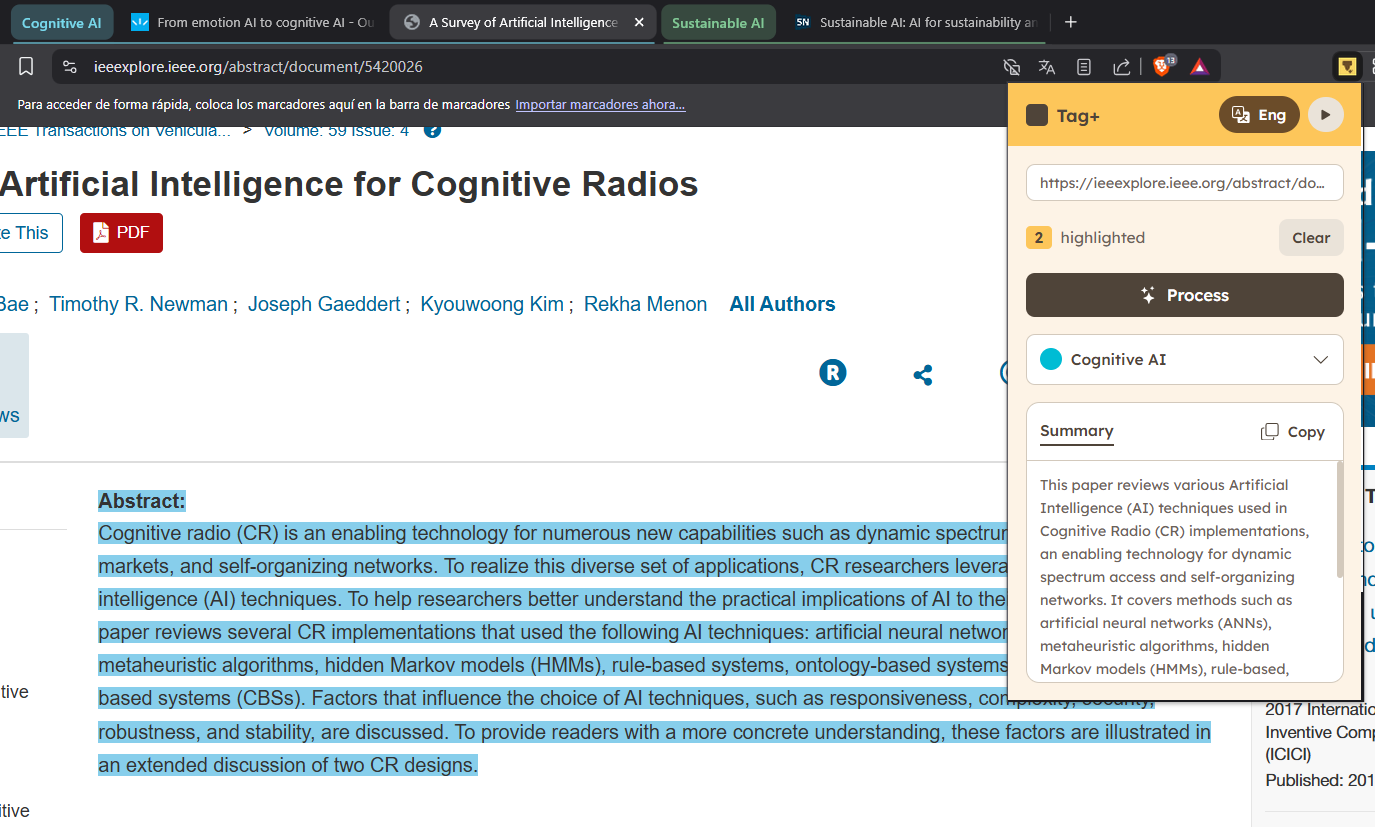Open the red PDF button
1375x827 pixels.
point(121,233)
